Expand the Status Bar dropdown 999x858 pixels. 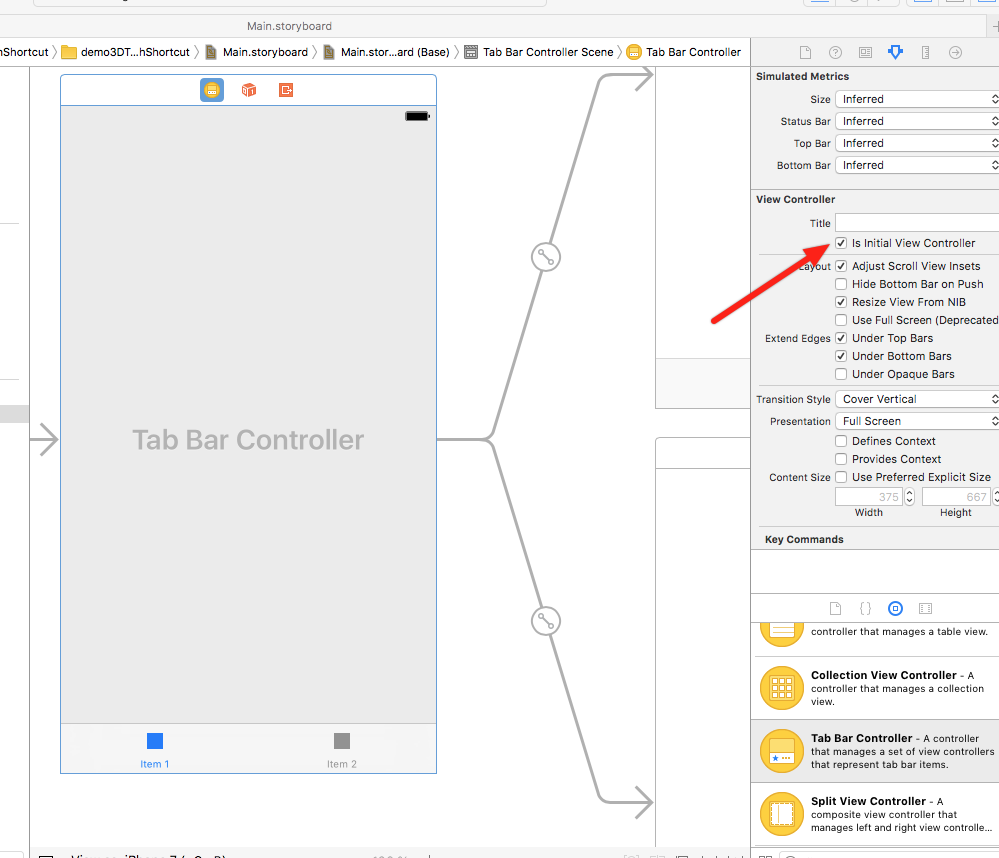tap(917, 121)
